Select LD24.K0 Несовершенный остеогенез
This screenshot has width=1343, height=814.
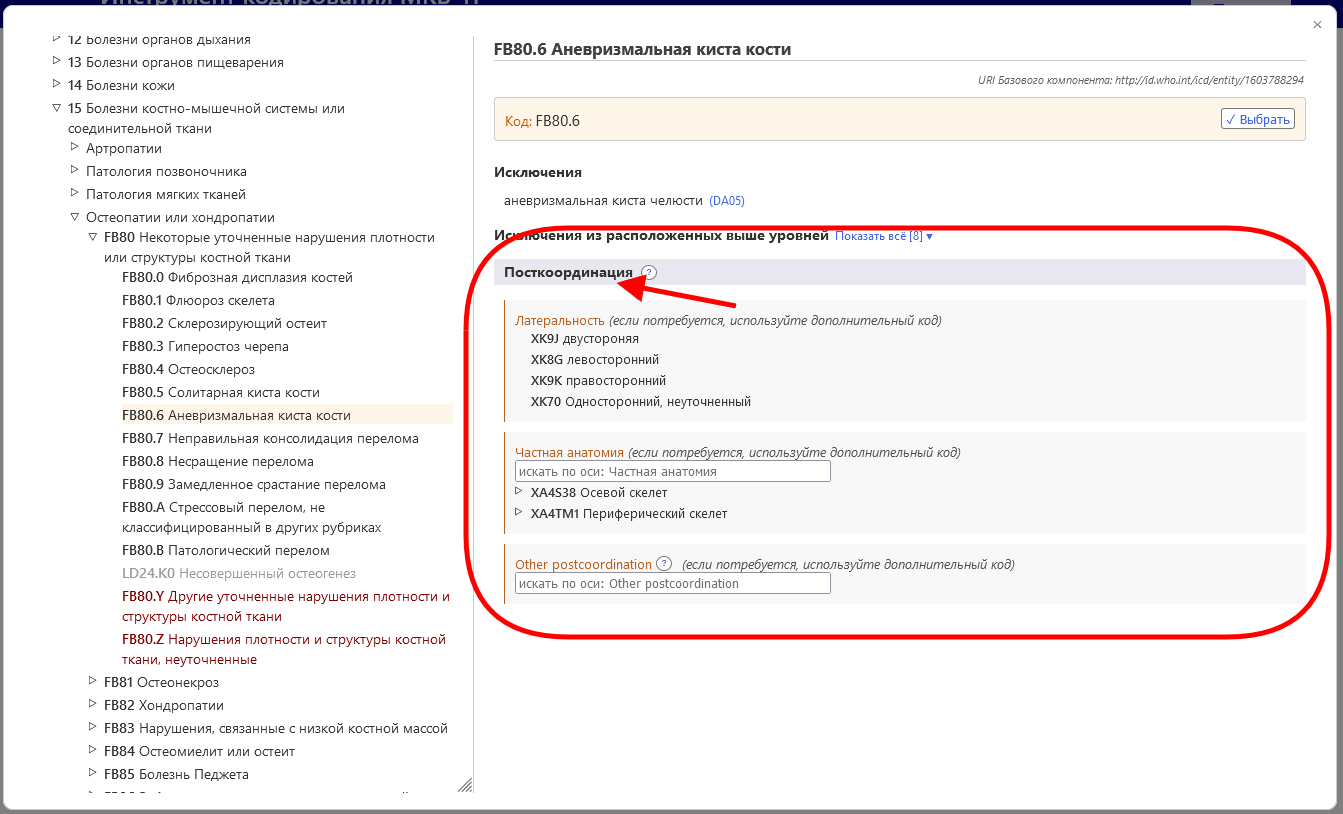point(239,573)
